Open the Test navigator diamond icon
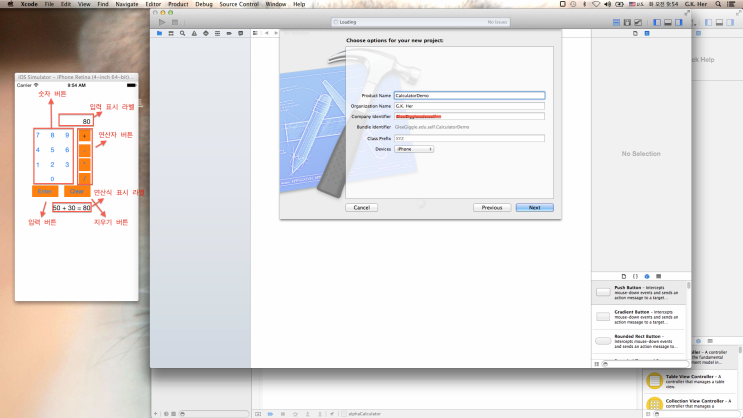The height and width of the screenshot is (418, 743). pos(206,33)
